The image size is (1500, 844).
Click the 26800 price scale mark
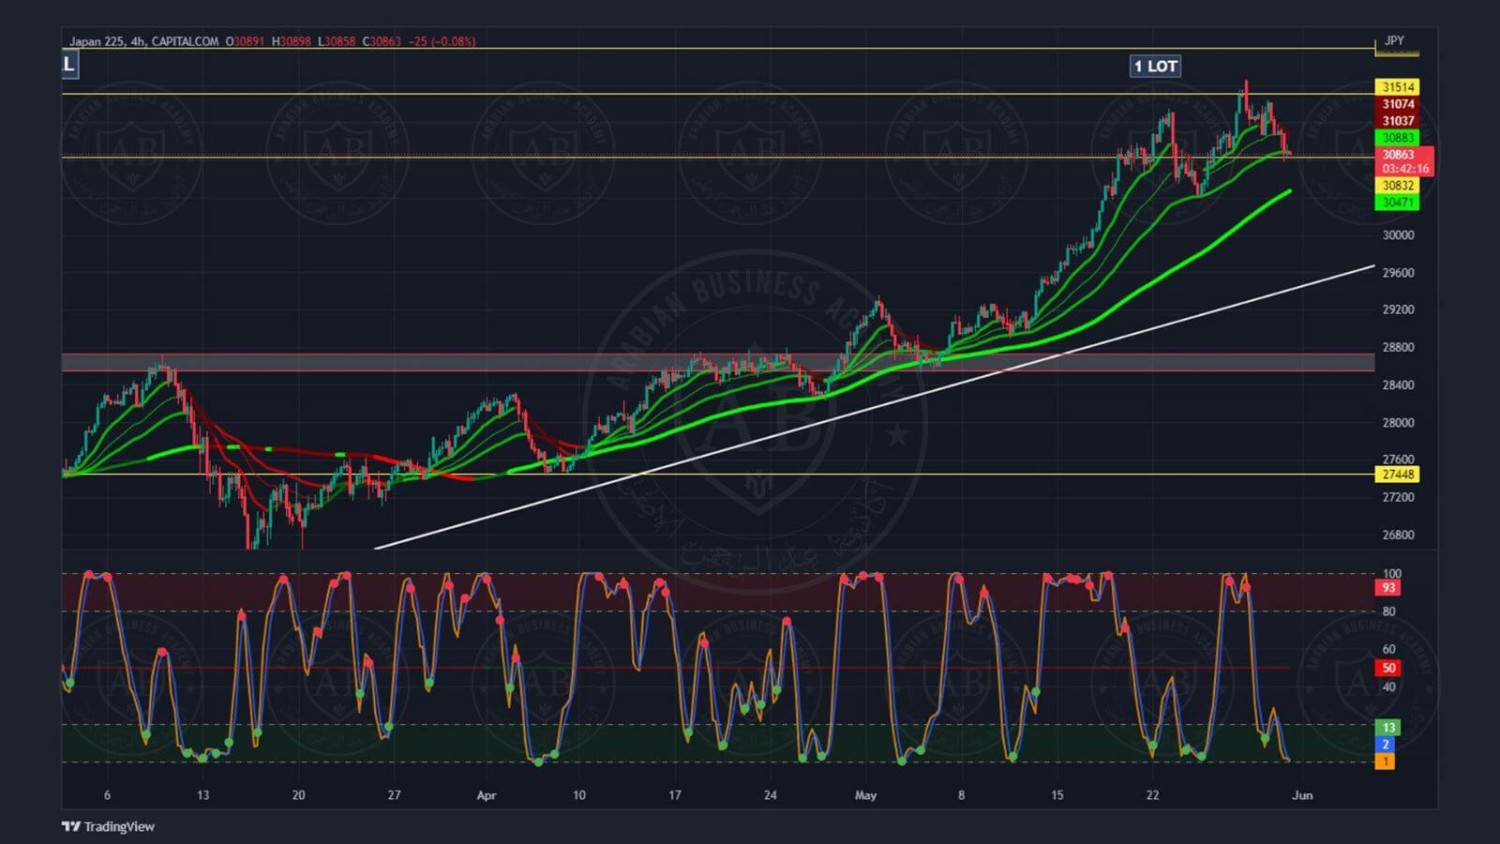pos(1398,534)
